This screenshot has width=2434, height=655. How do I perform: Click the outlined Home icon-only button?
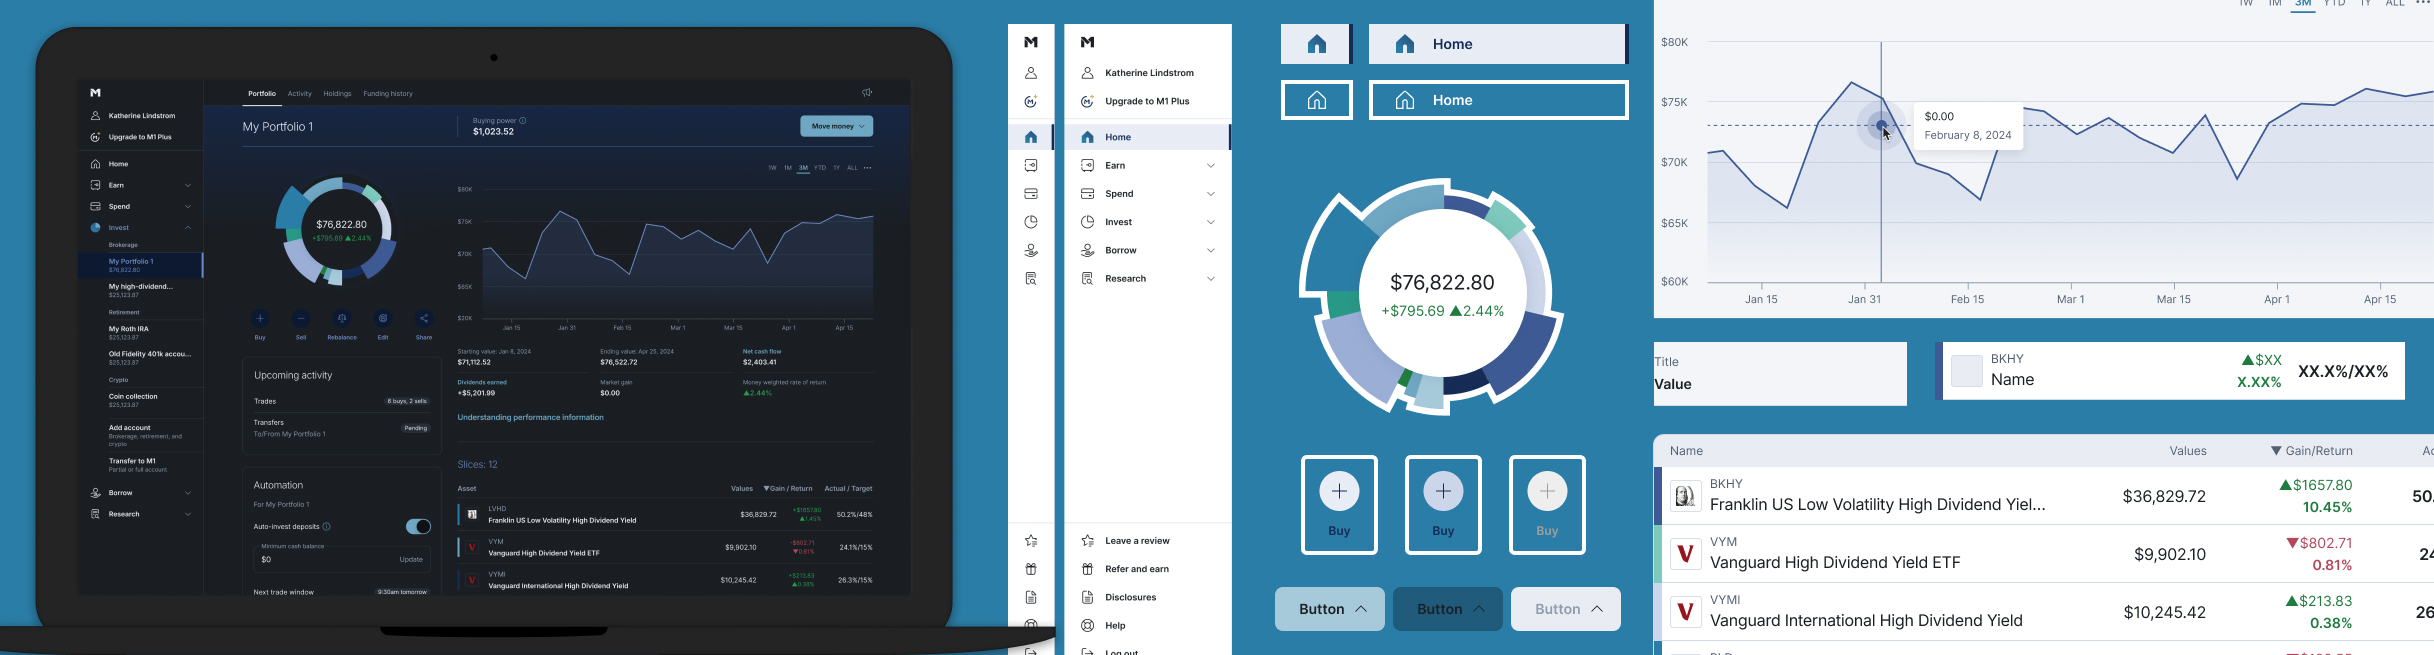[x=1317, y=100]
